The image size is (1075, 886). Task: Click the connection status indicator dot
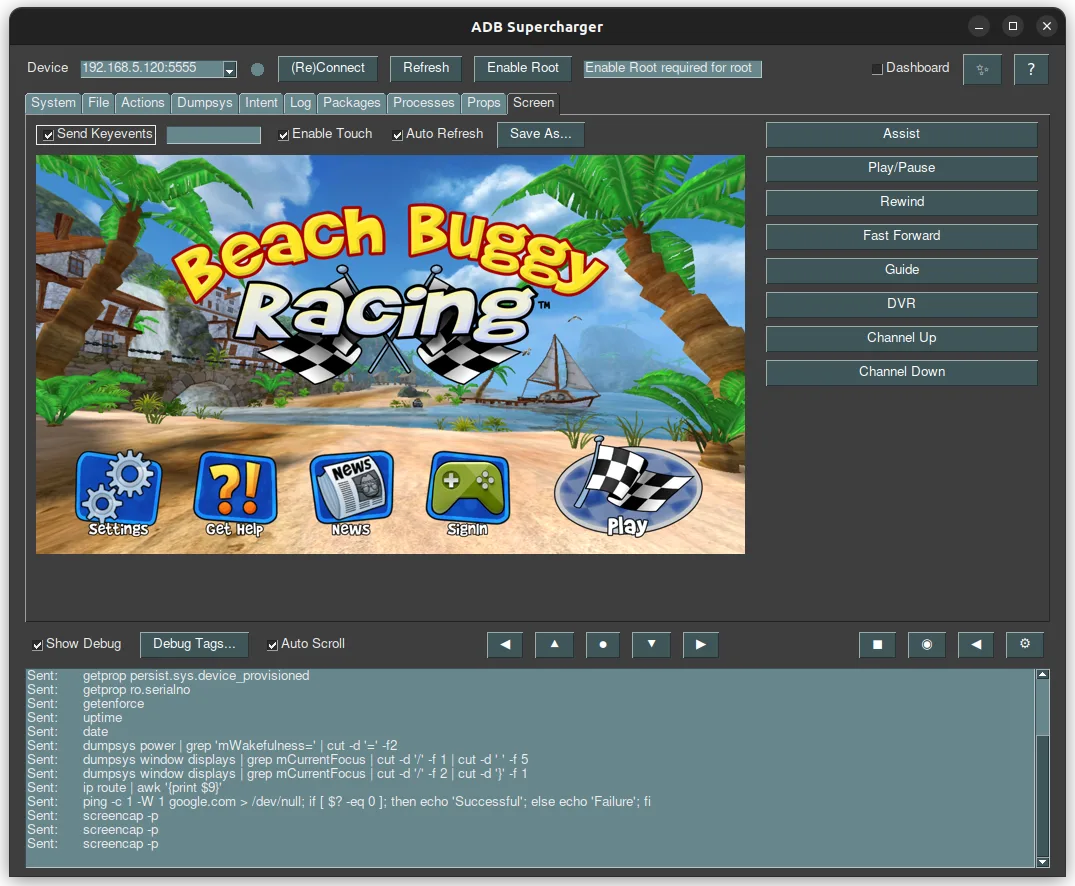[x=257, y=69]
